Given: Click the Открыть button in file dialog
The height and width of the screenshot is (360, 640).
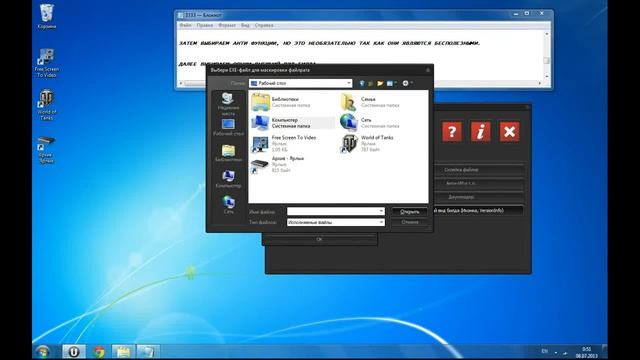Looking at the screenshot, I should 409,211.
